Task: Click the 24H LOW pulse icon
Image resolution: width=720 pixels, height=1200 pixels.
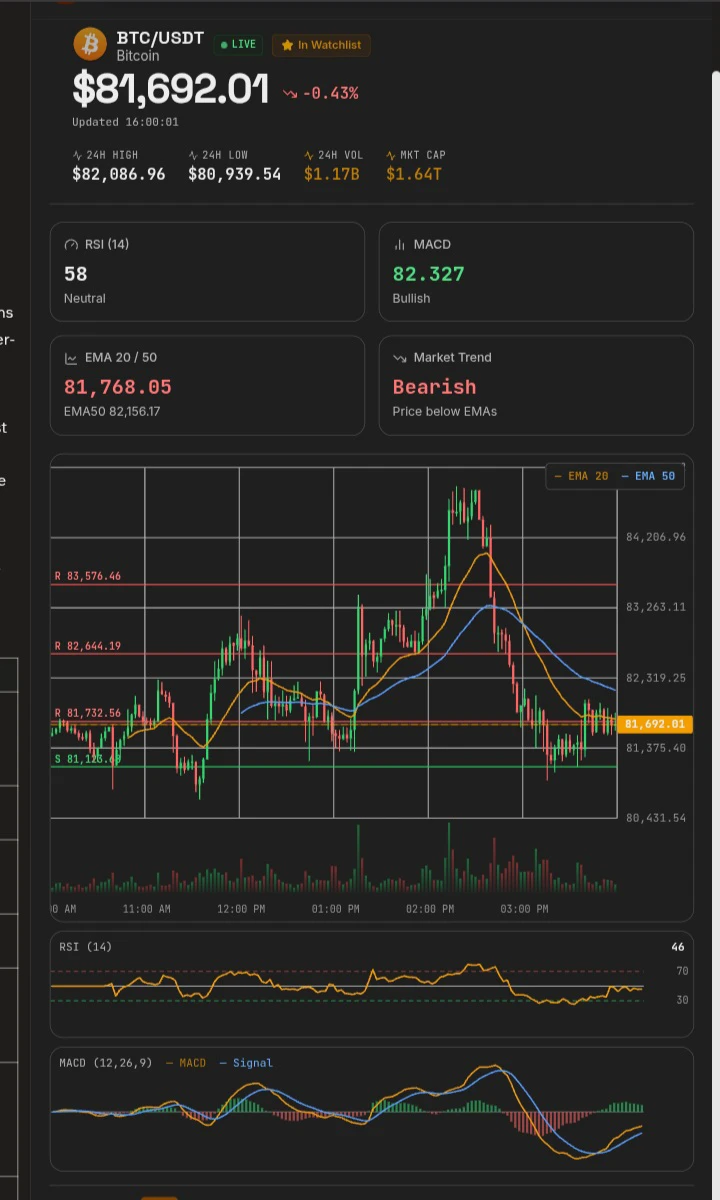Action: point(193,156)
